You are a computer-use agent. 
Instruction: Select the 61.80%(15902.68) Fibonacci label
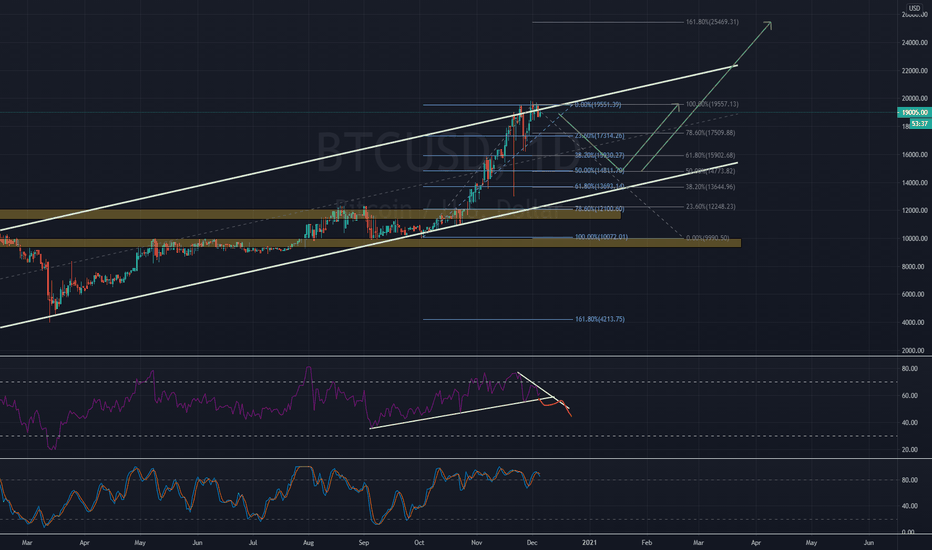[x=710, y=155]
